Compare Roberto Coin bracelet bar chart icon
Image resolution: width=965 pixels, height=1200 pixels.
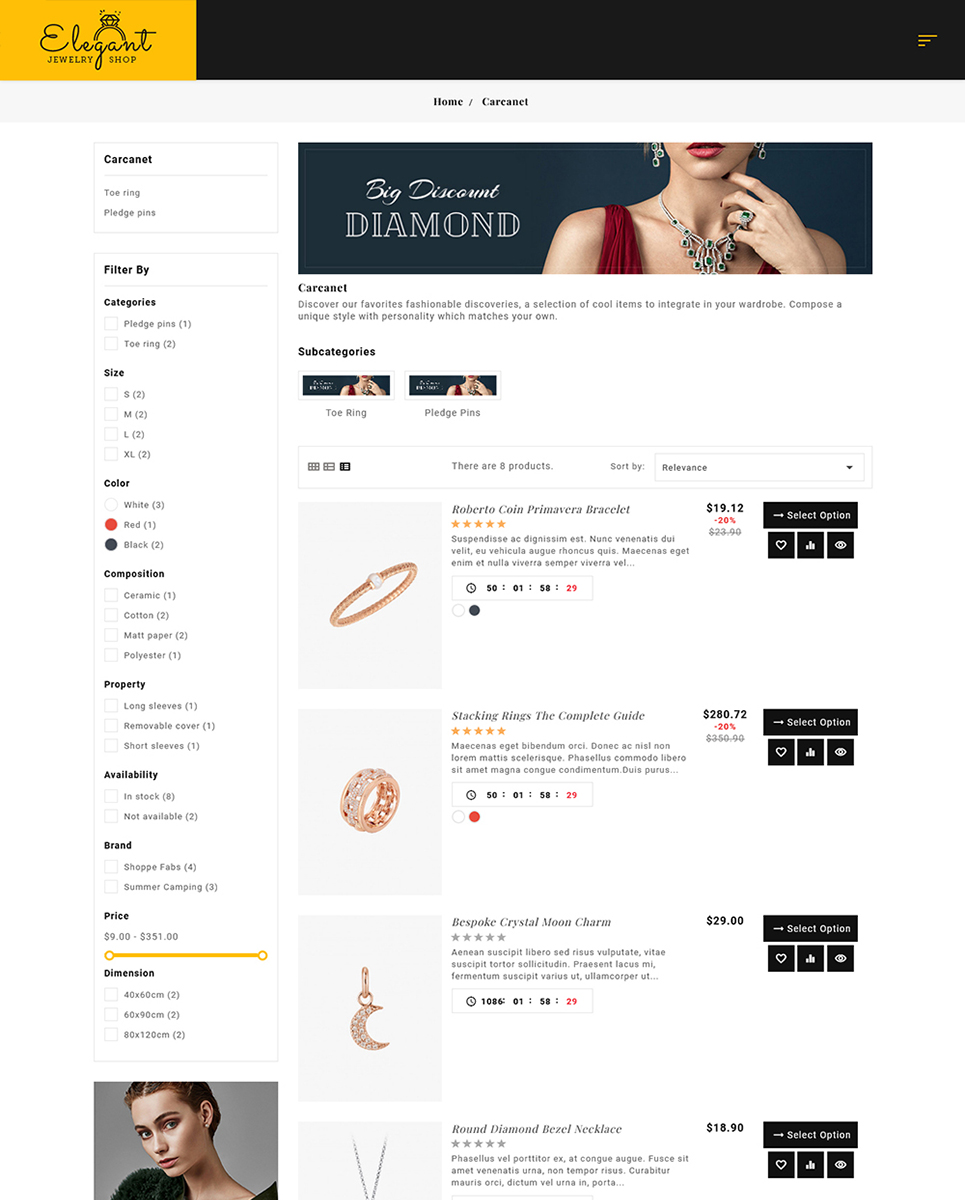(x=811, y=546)
